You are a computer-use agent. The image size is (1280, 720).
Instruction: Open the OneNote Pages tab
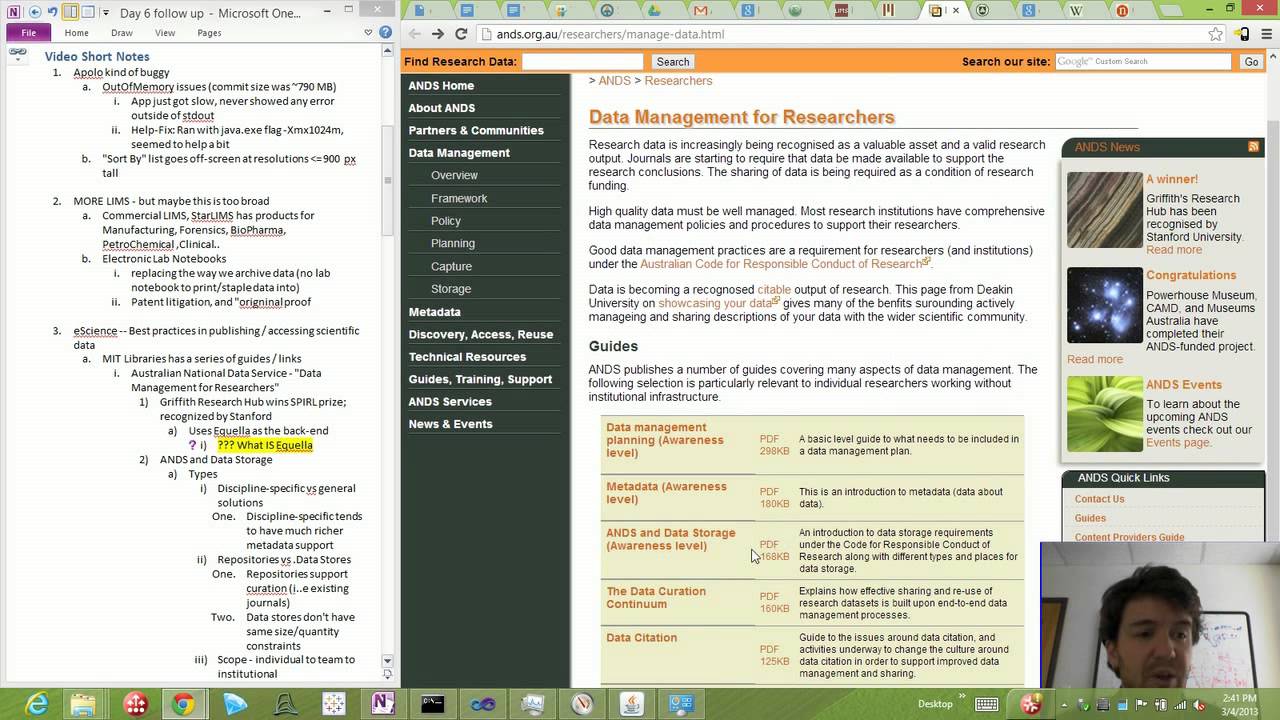[x=209, y=33]
